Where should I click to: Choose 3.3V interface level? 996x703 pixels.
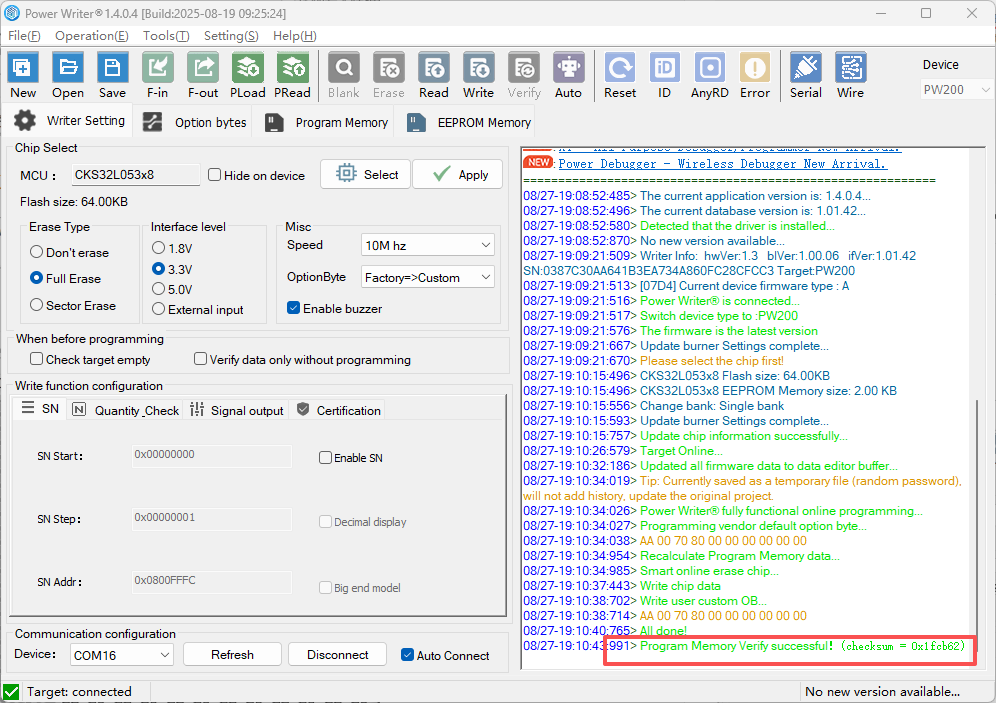(x=158, y=269)
